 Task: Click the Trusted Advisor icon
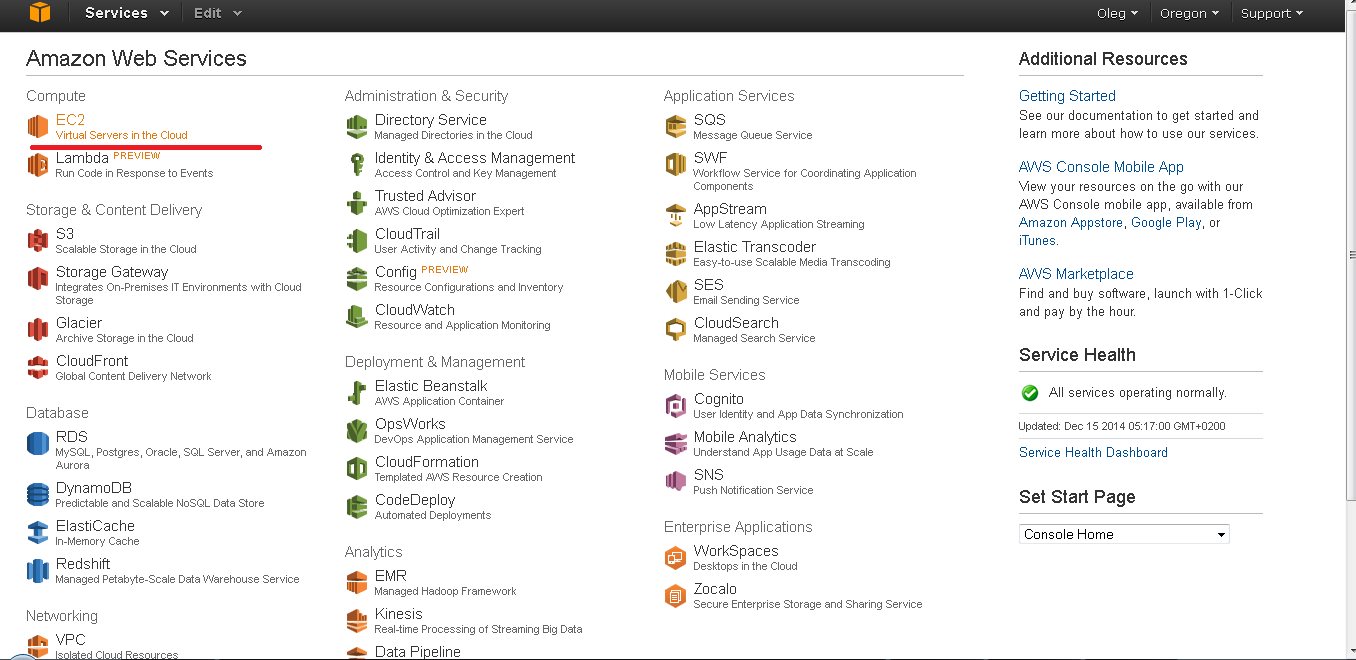click(356, 203)
